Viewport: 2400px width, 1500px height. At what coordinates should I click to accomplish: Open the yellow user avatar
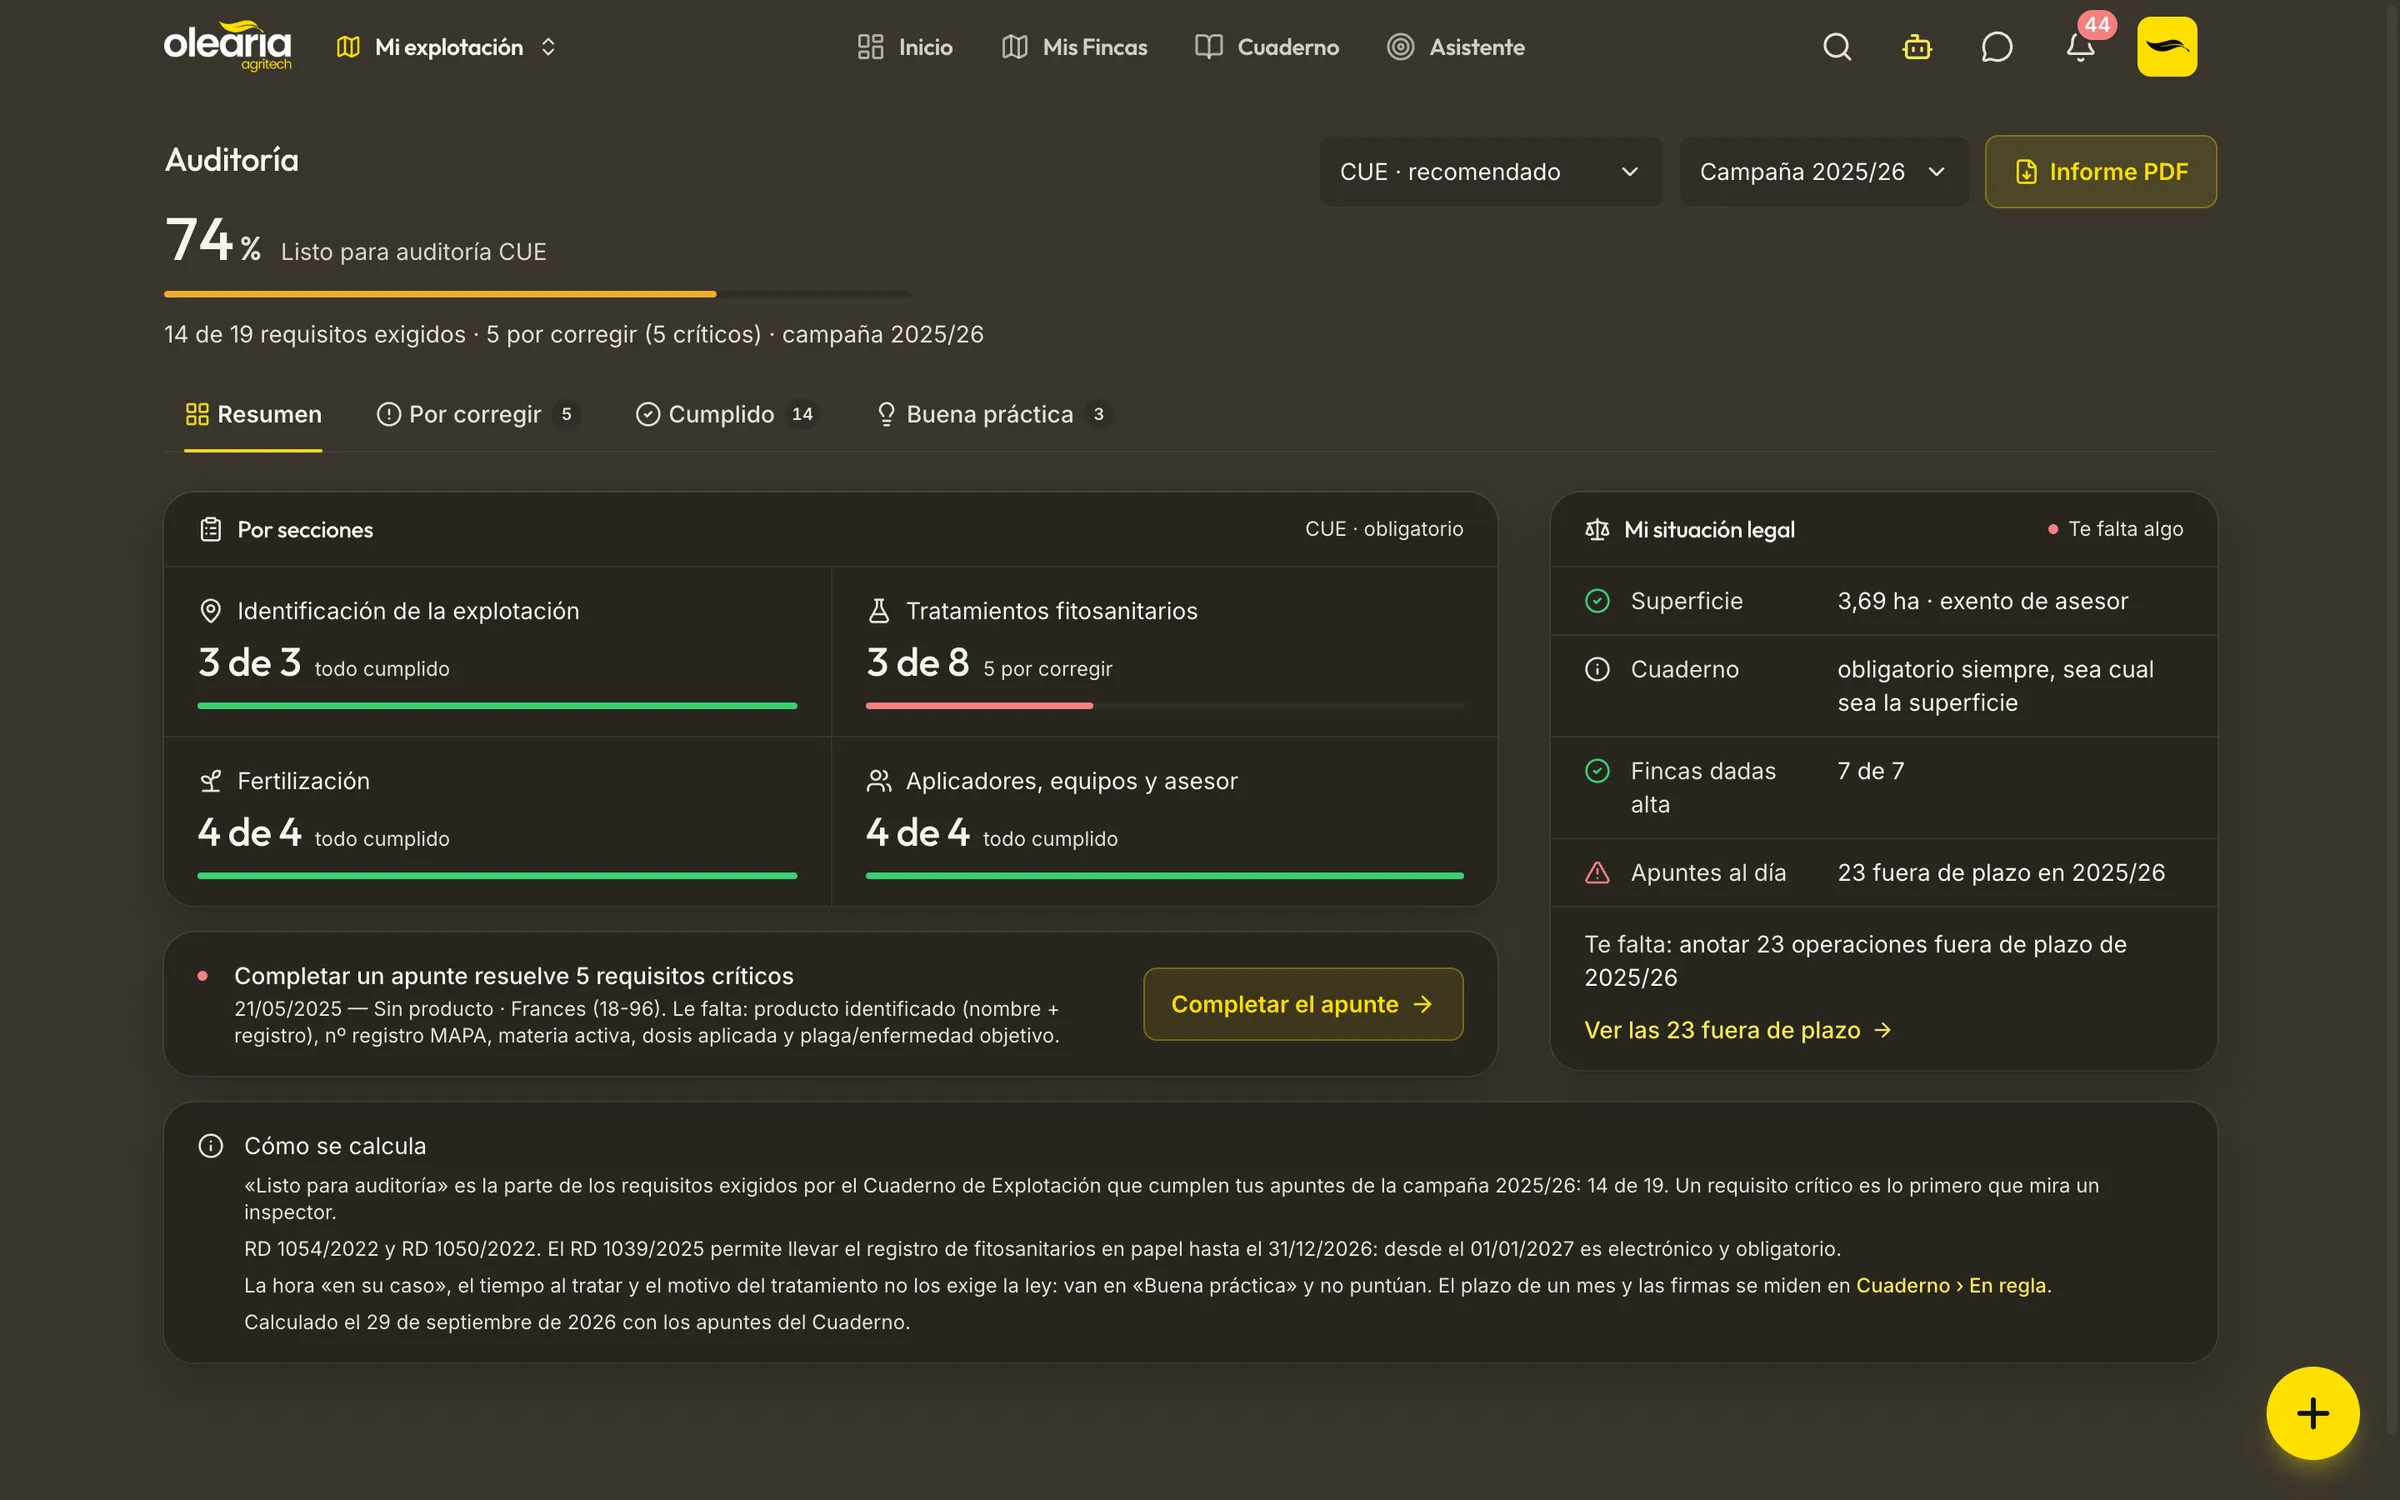pos(2167,47)
